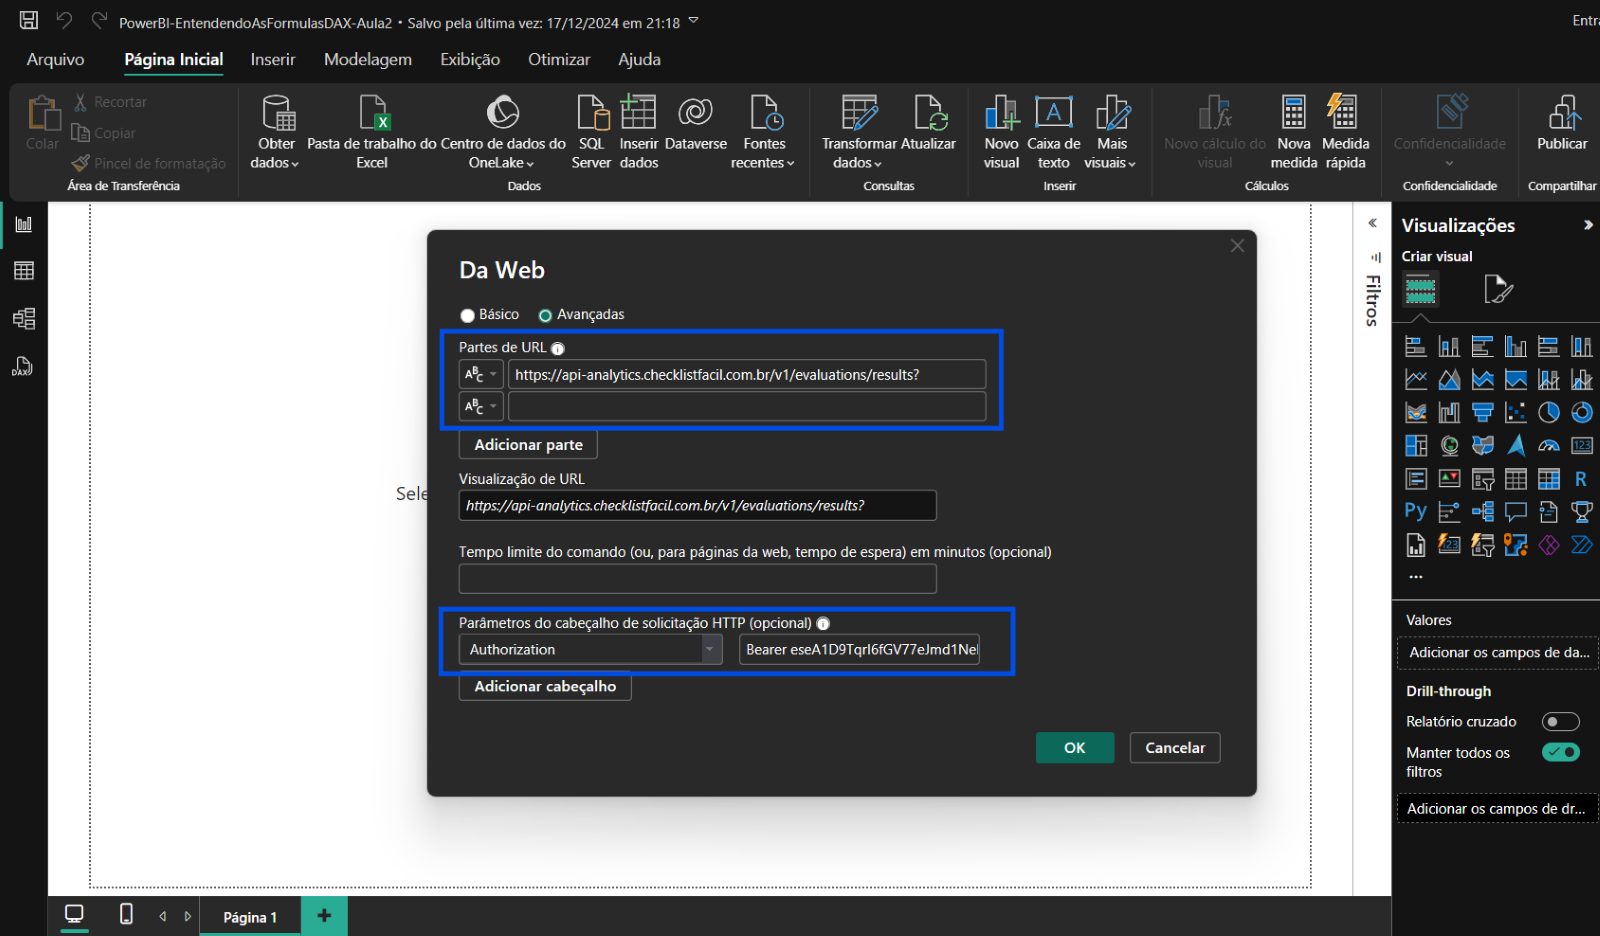Open Model view in left sidebar

[x=24, y=319]
